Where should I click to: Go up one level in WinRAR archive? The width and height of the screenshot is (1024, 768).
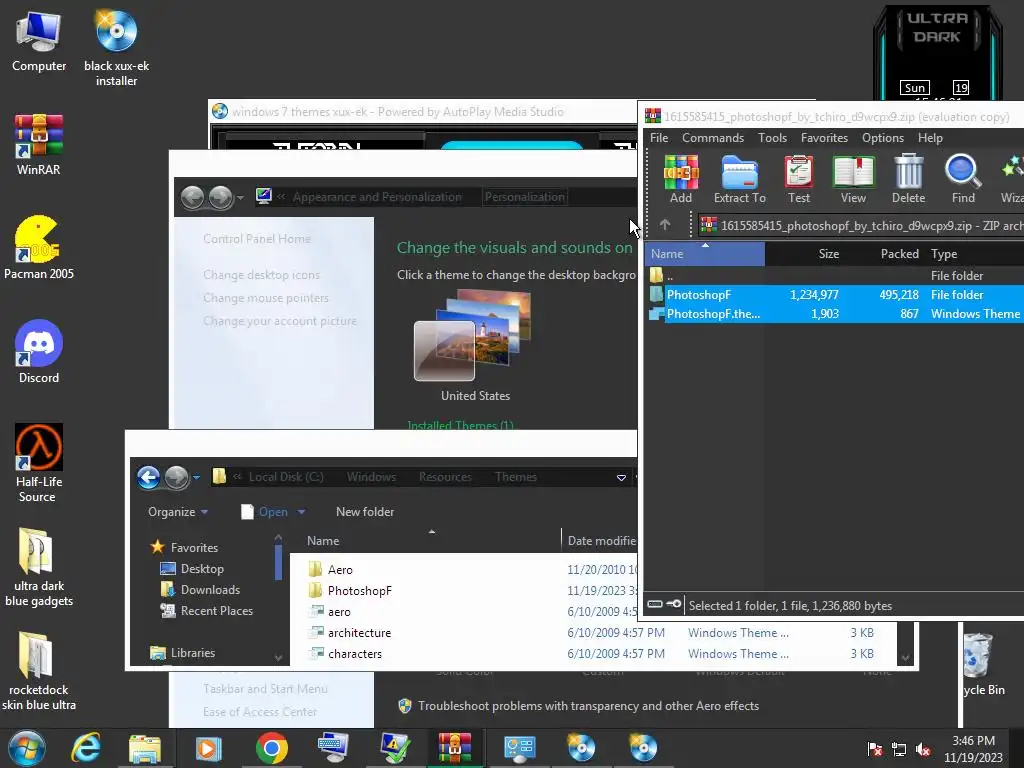tap(665, 225)
